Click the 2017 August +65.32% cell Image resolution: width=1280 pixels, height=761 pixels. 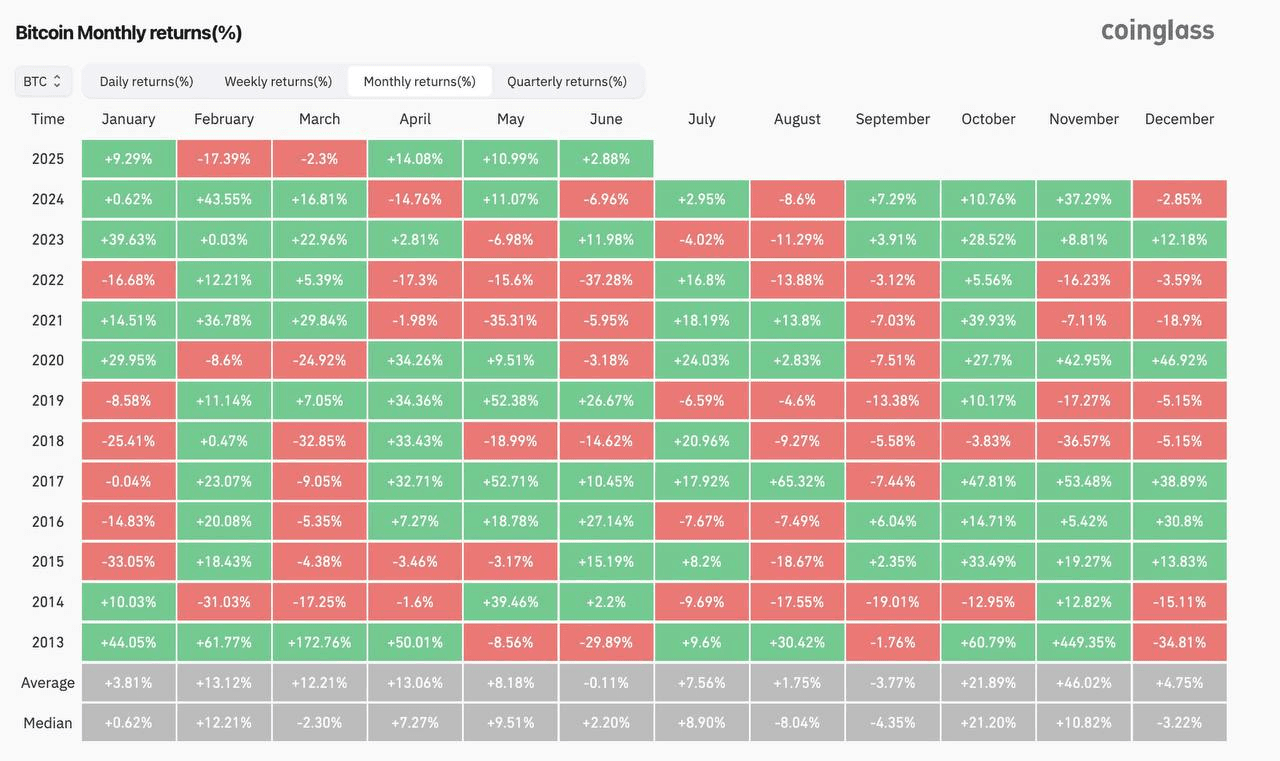797,481
